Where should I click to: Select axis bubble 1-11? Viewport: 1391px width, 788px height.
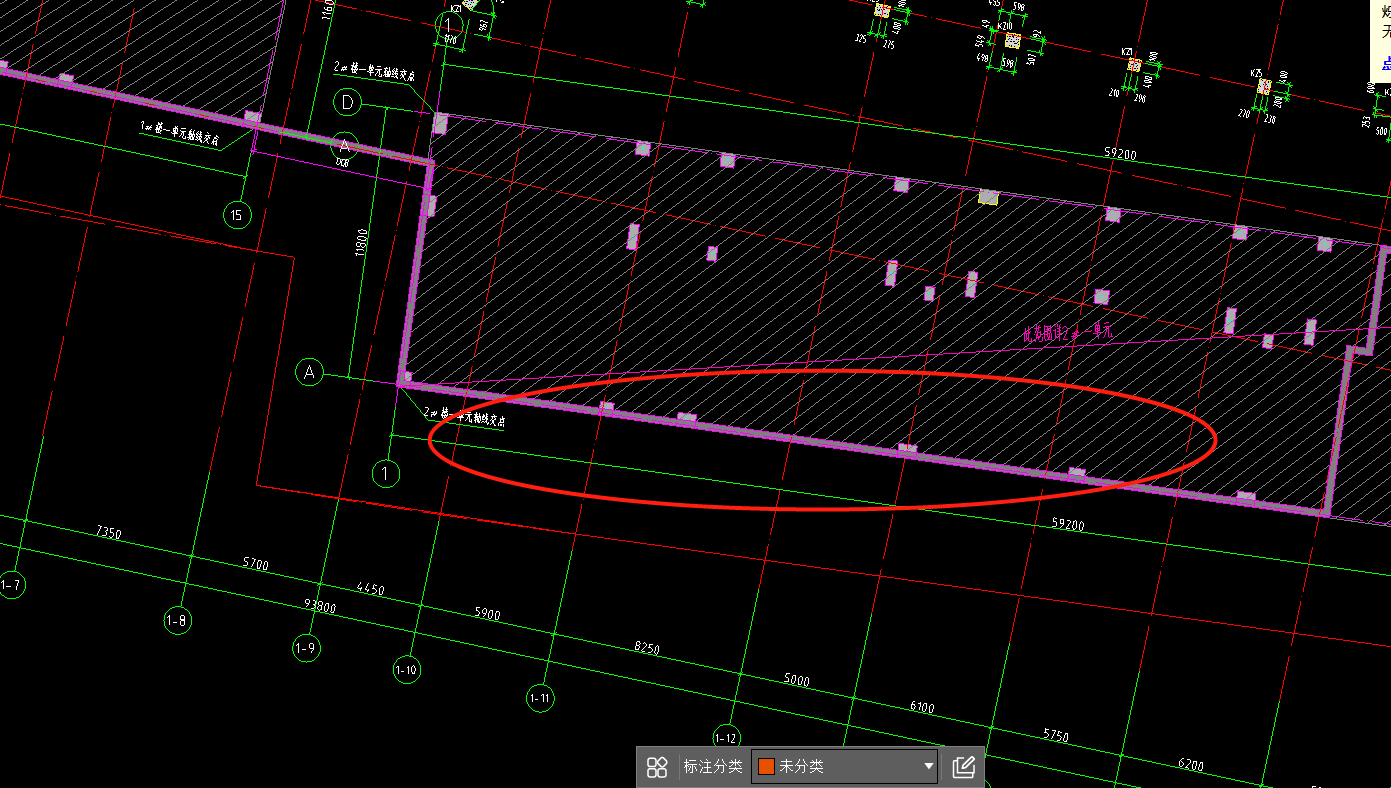(540, 697)
